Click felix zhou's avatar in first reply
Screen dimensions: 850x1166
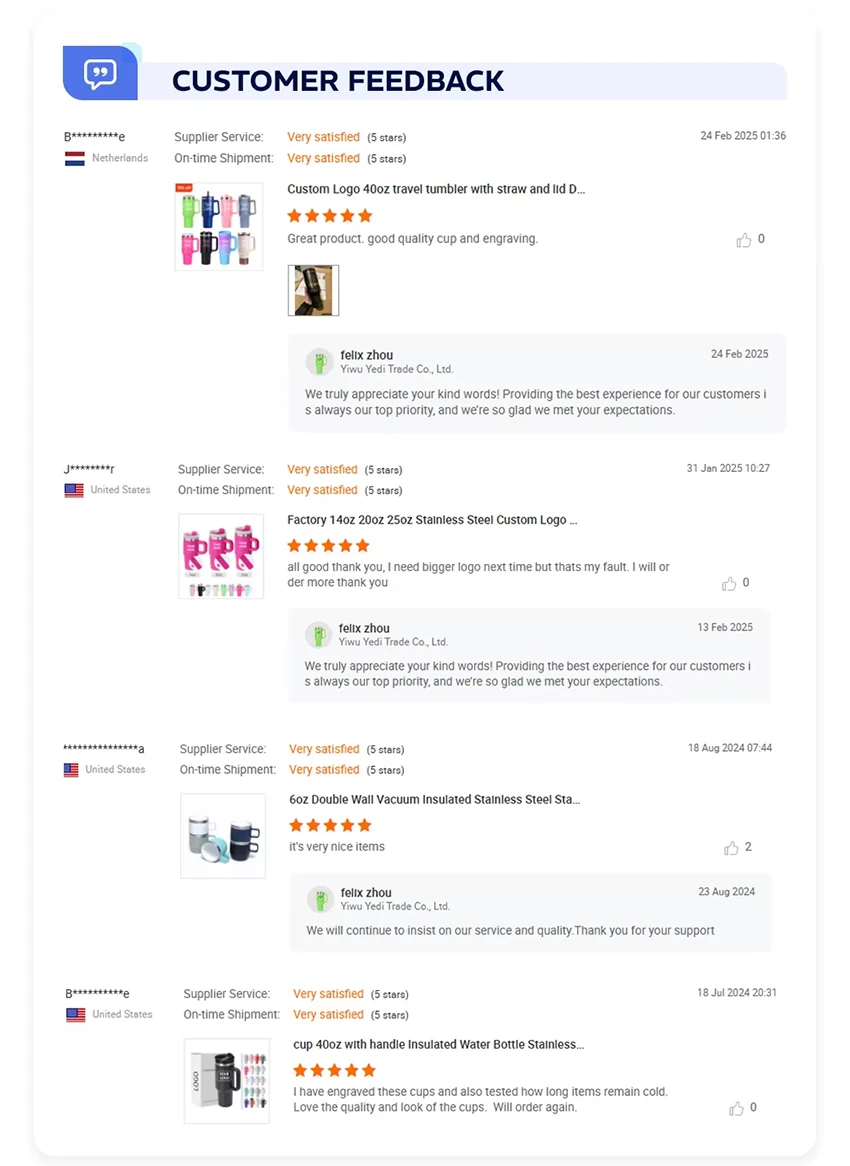pyautogui.click(x=319, y=361)
